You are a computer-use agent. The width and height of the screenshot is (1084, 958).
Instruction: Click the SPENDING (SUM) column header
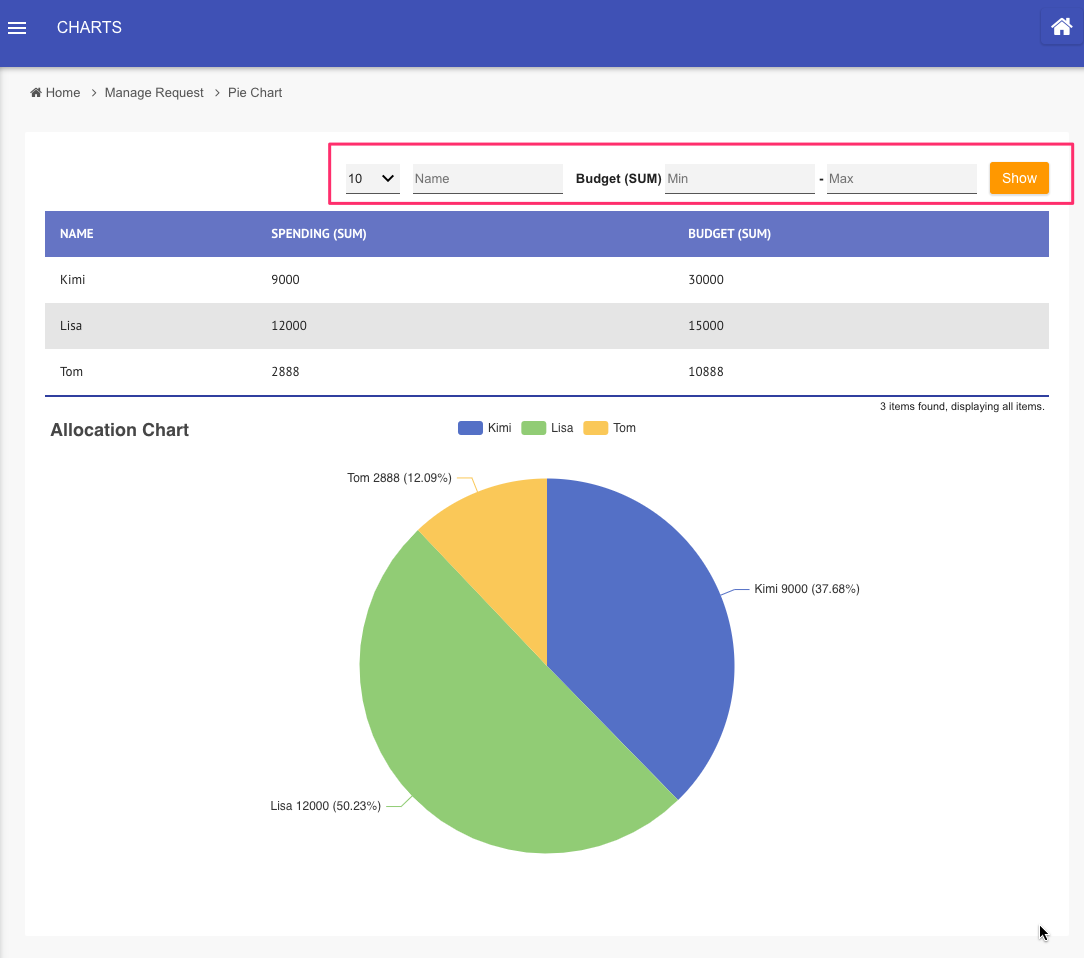(318, 234)
